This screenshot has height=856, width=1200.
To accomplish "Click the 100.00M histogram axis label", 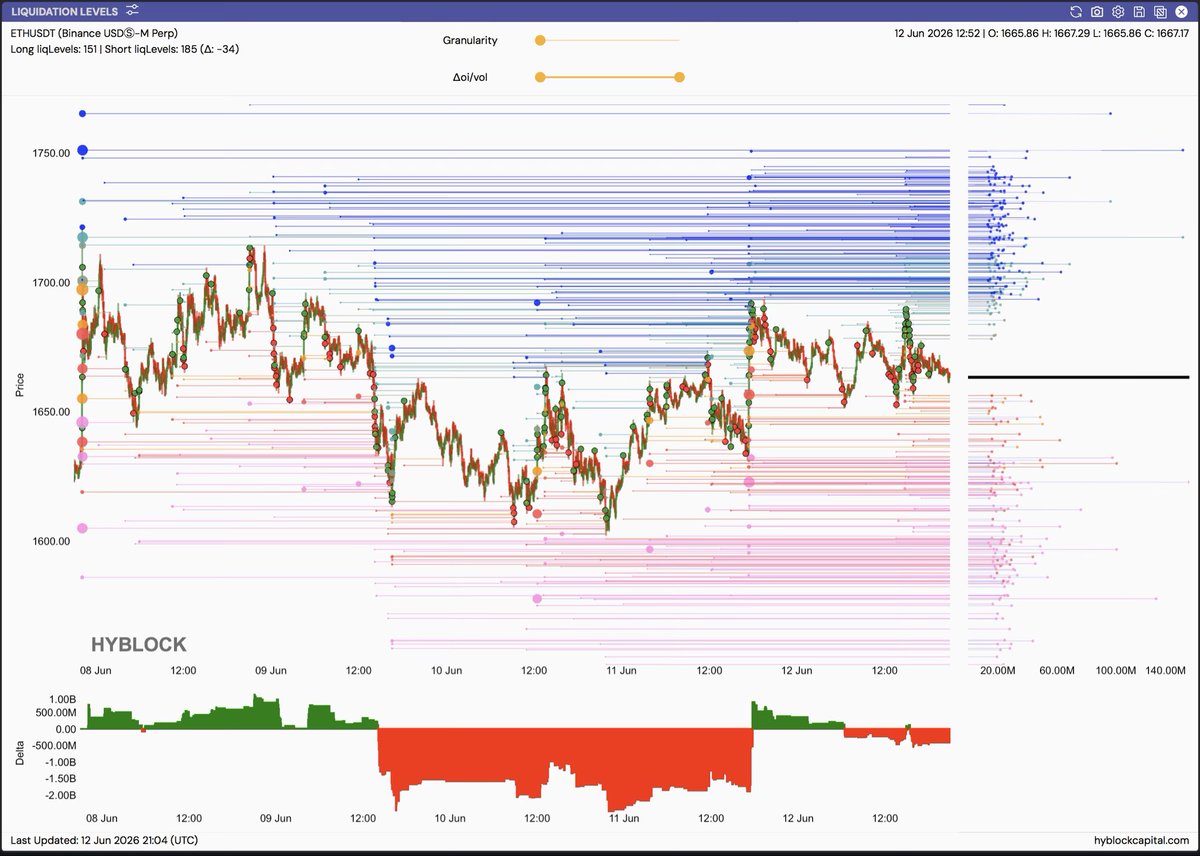I will 1116,670.
